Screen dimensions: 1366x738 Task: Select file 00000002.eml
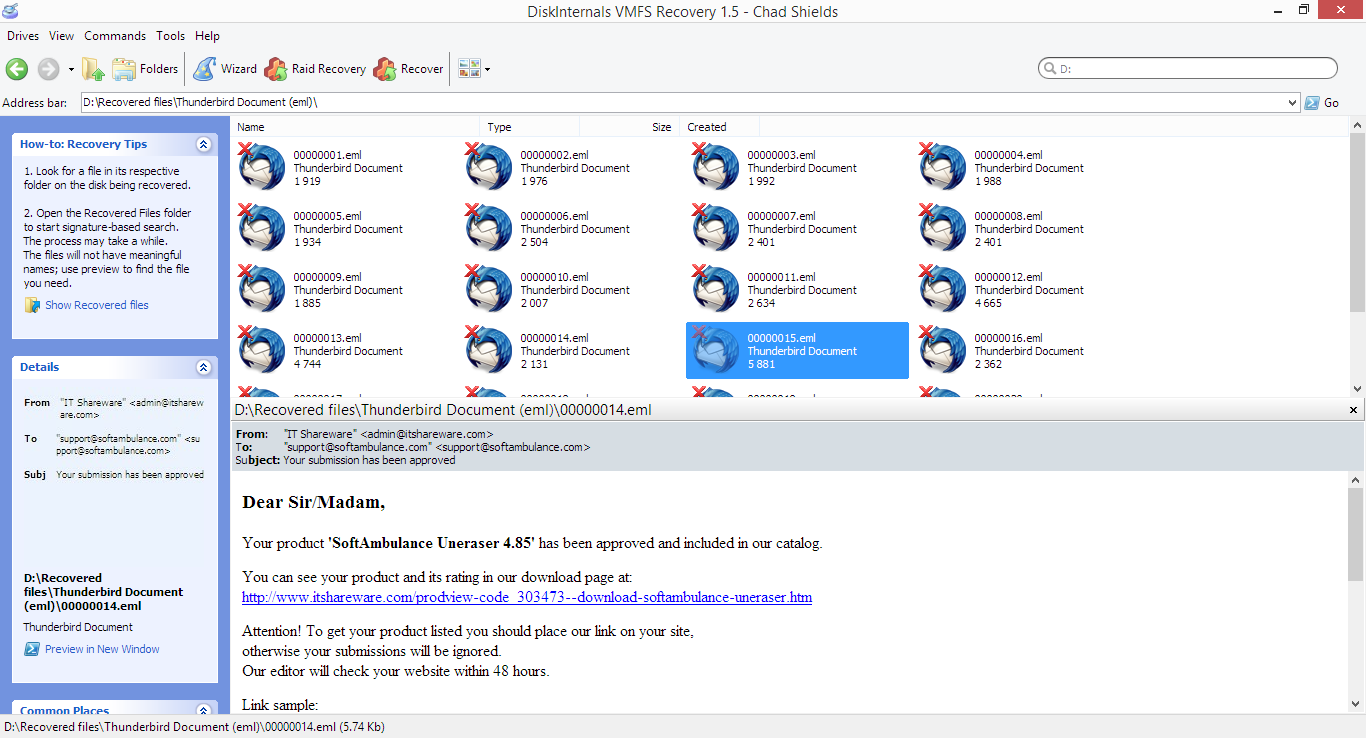point(572,168)
